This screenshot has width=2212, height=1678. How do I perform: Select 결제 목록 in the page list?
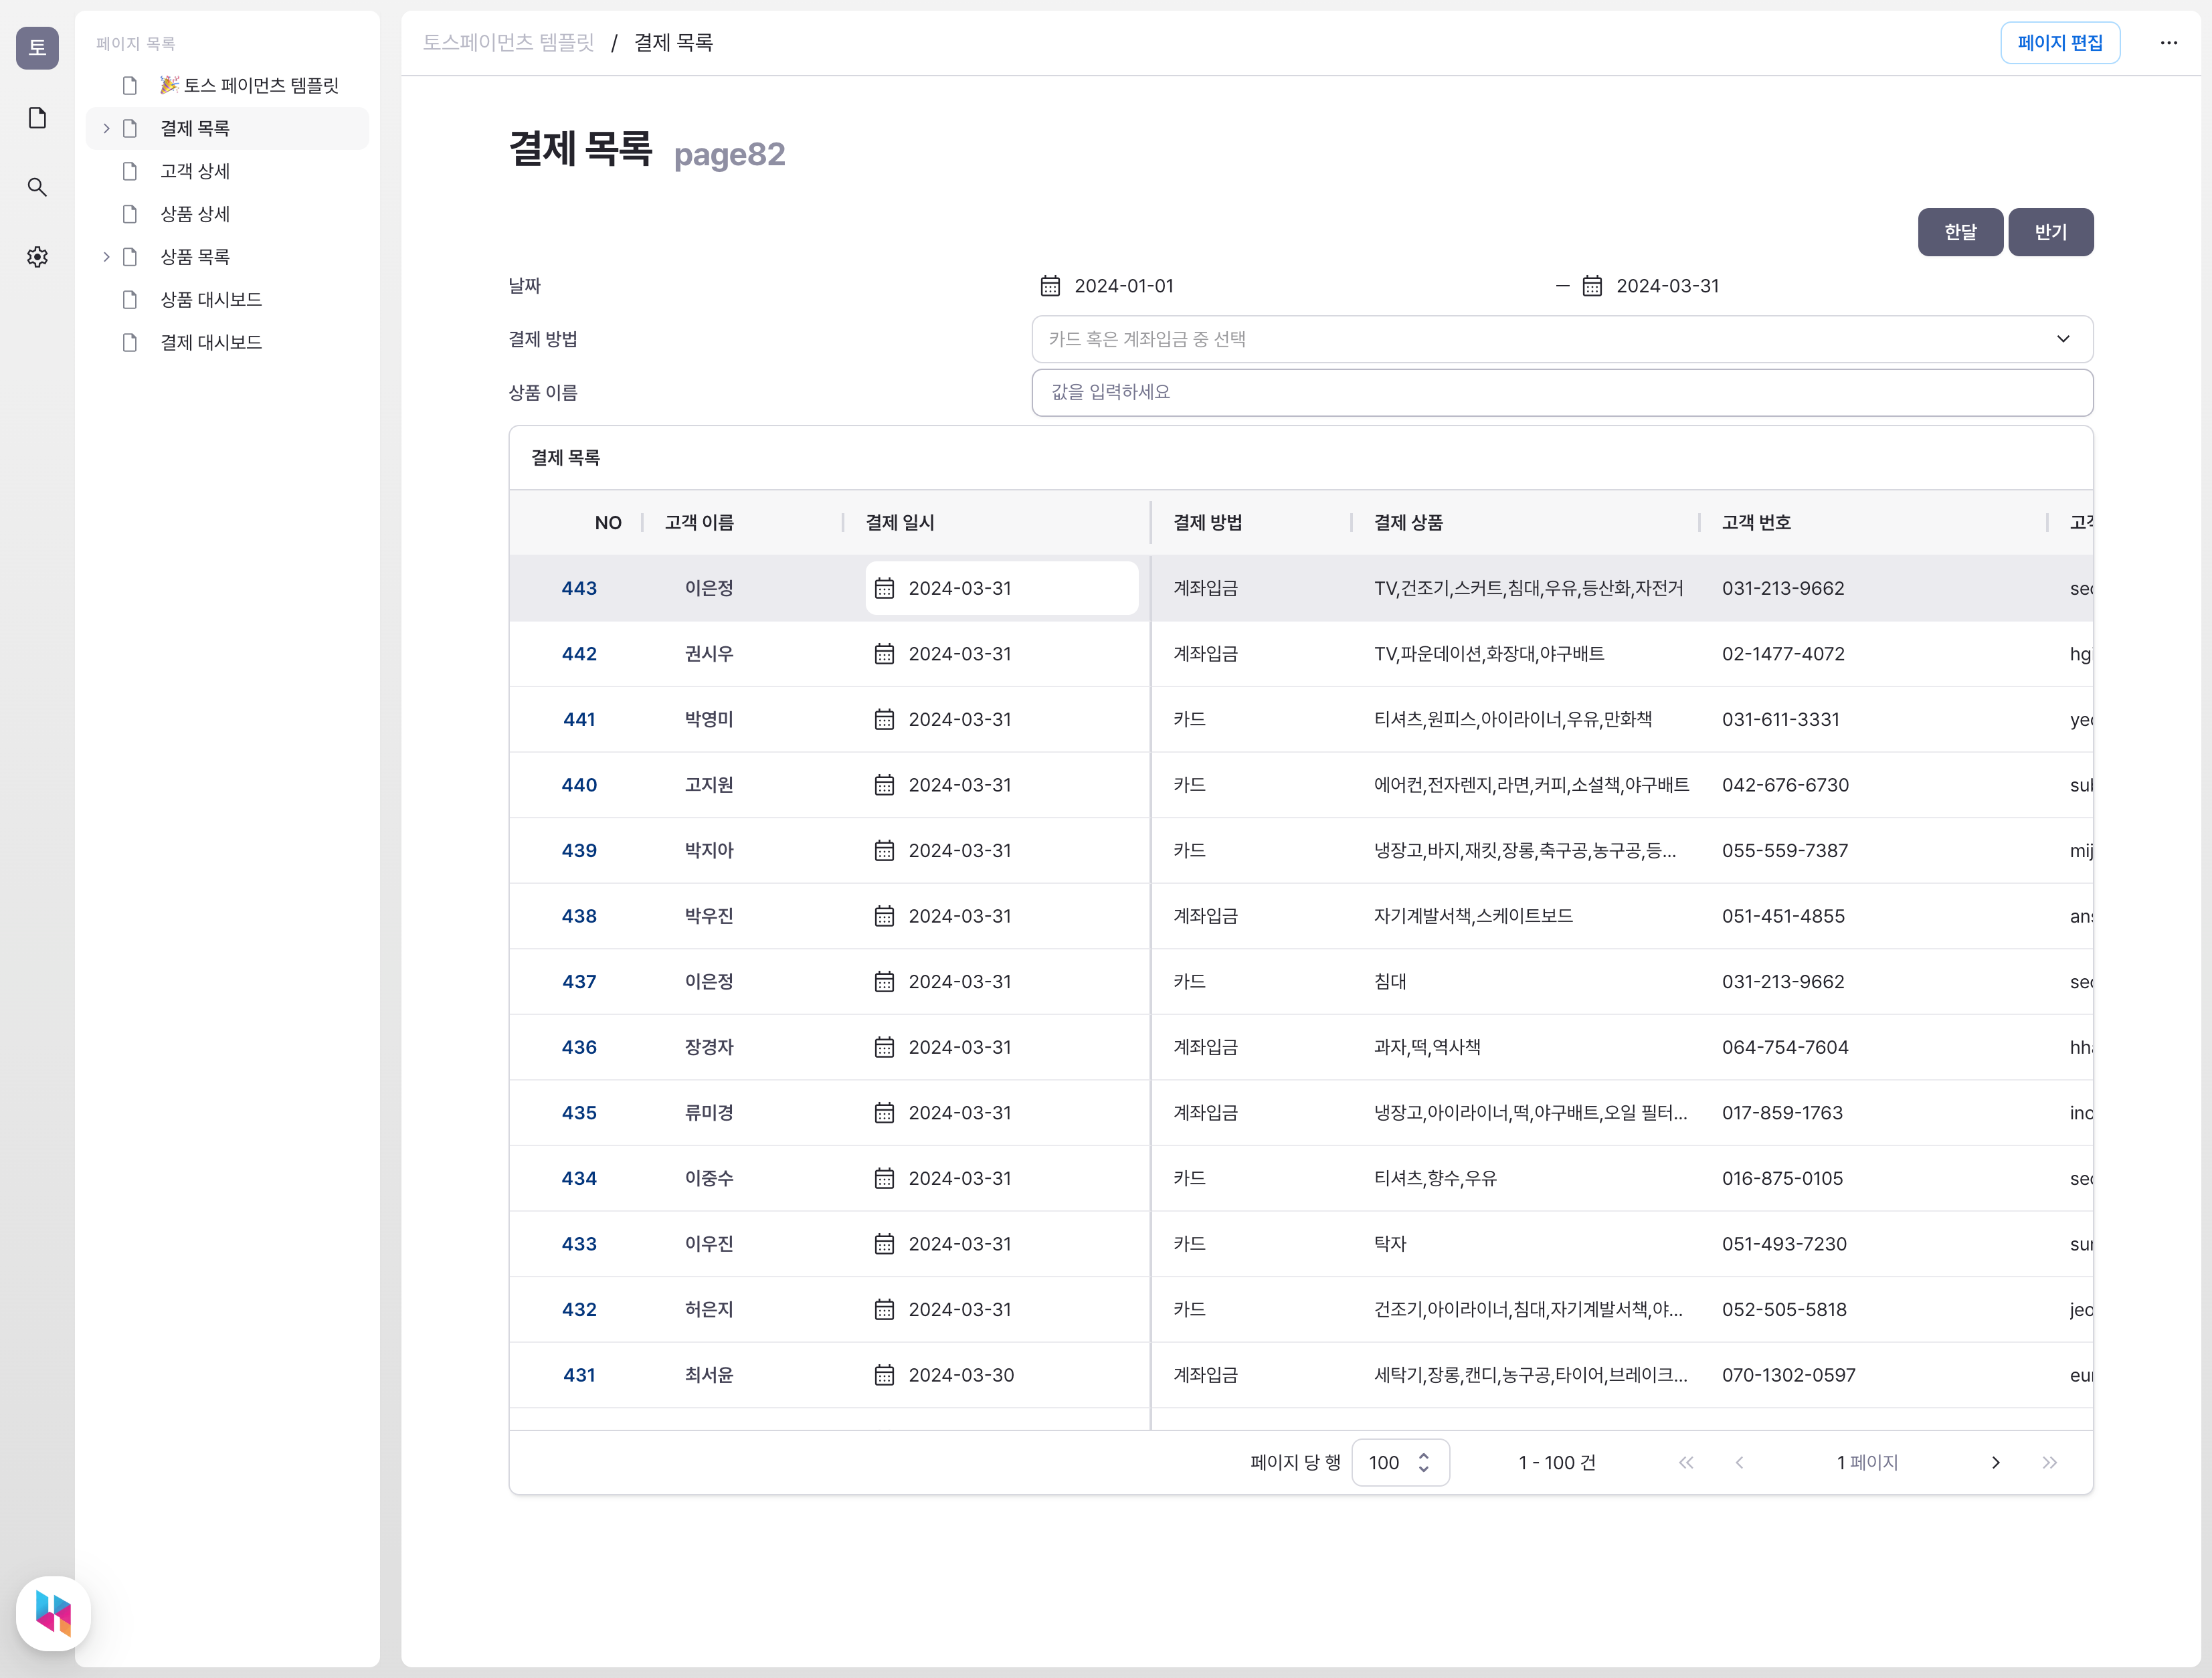tap(228, 128)
